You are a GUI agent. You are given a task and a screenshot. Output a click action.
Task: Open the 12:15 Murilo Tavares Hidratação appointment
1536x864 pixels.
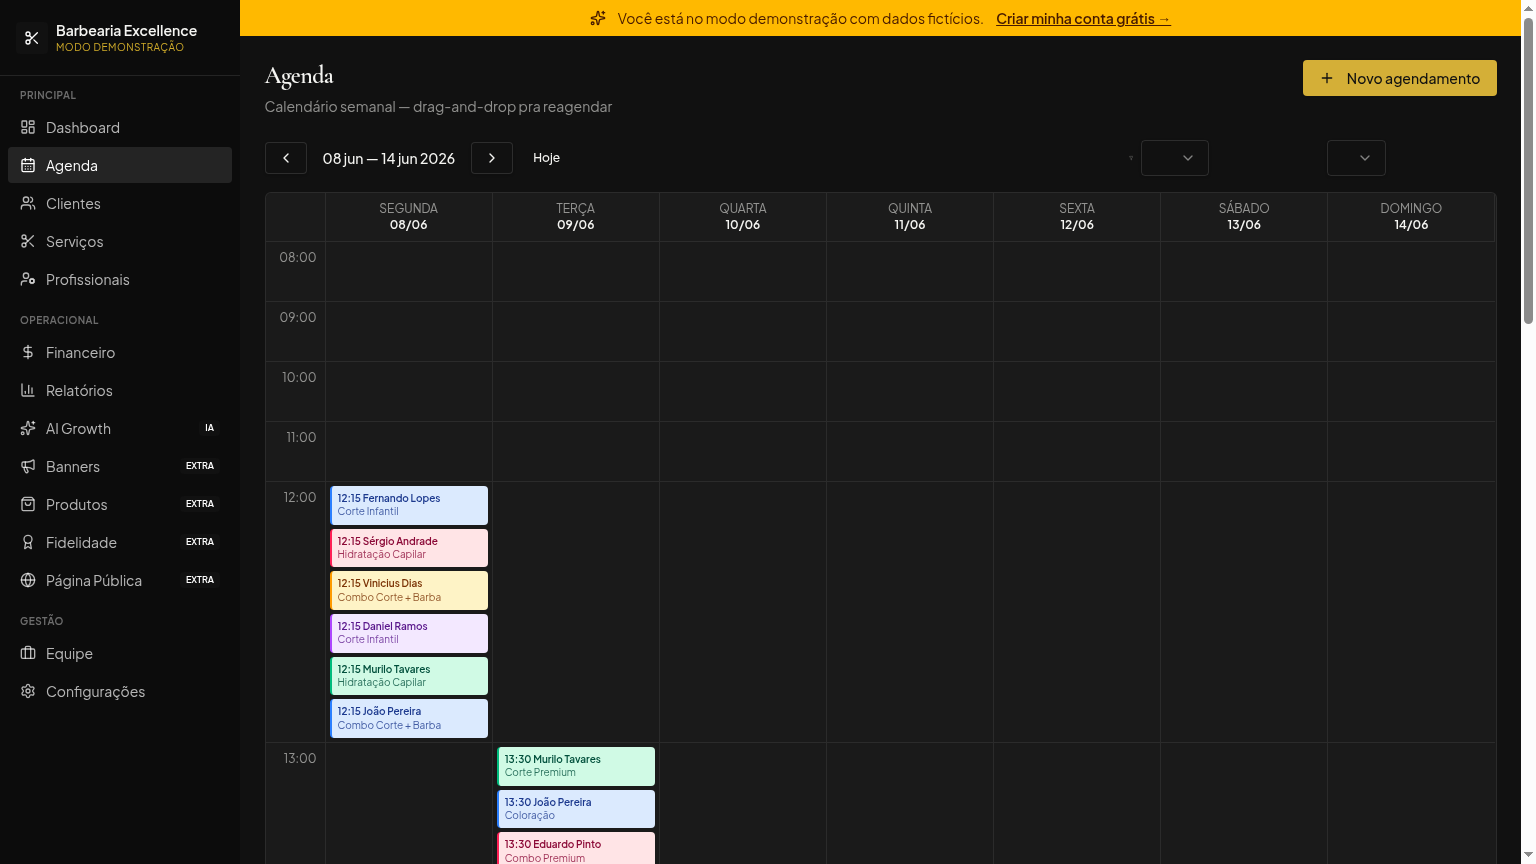click(409, 676)
